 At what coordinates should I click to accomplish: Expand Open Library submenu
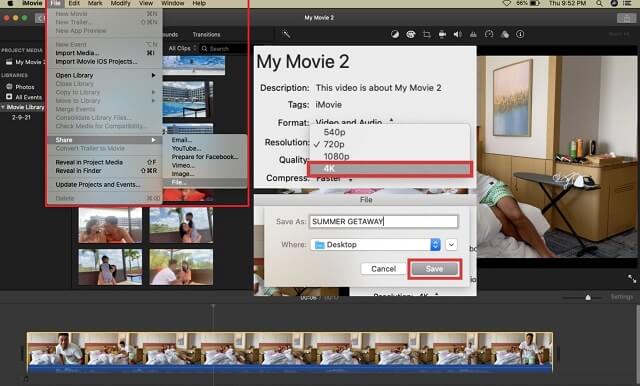pyautogui.click(x=105, y=75)
